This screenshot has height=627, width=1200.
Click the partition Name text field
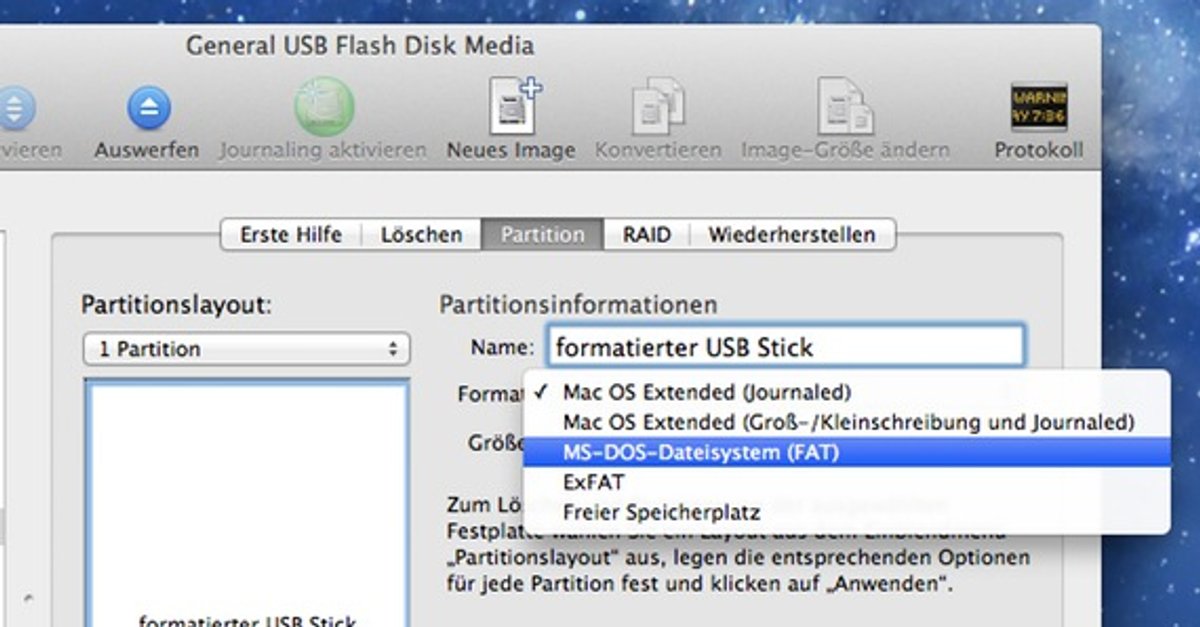point(786,347)
